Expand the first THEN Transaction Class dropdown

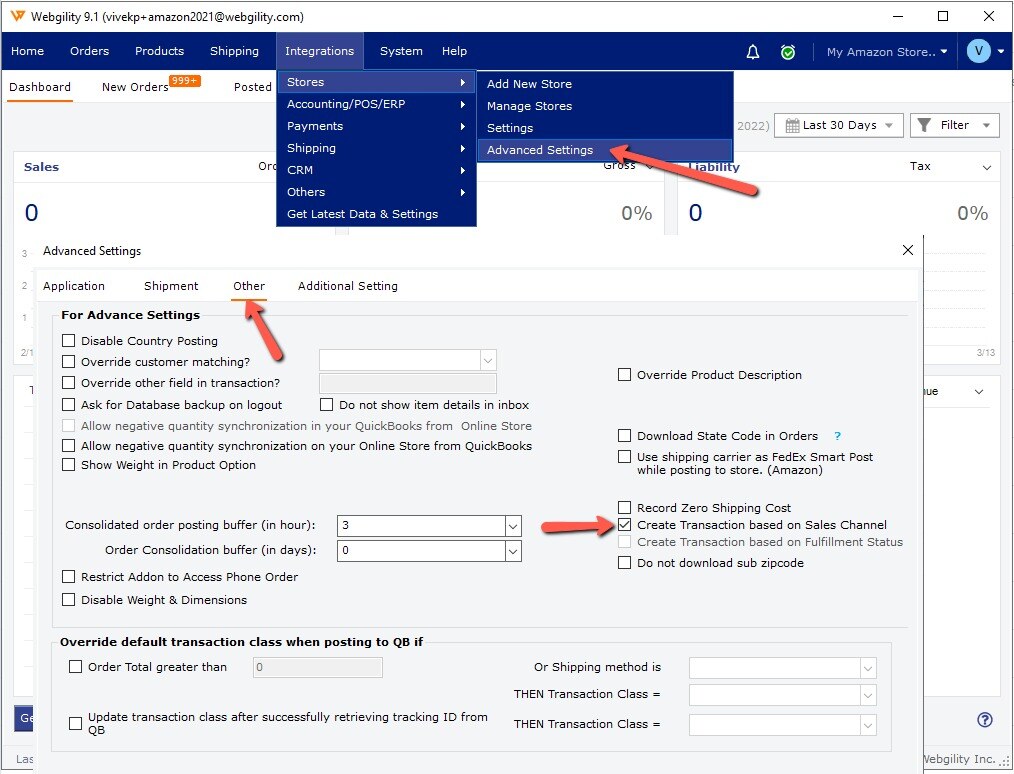(x=868, y=695)
